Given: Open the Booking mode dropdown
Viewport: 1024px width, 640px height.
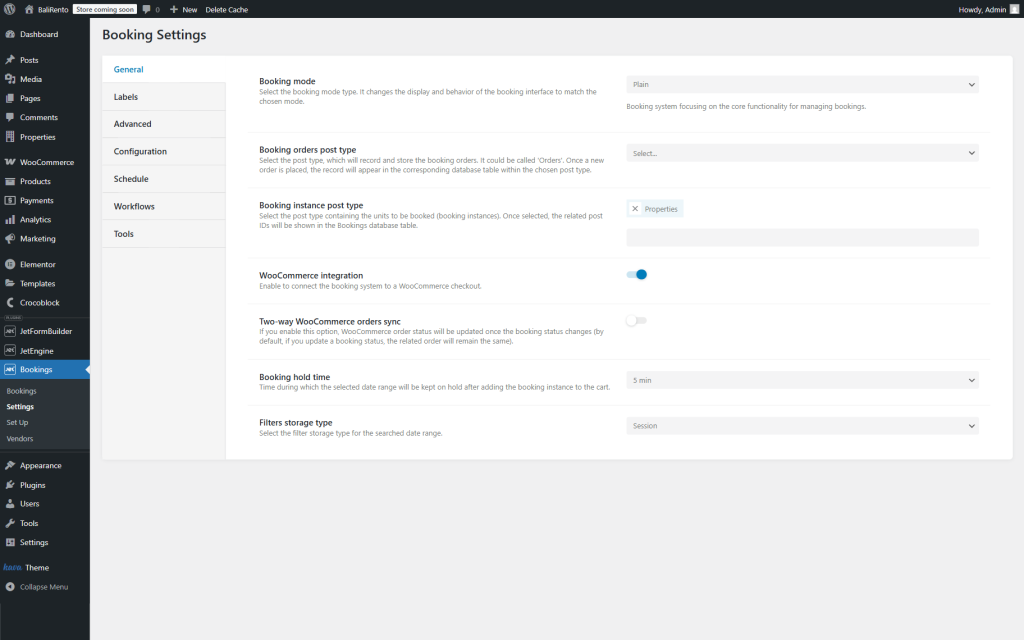Looking at the screenshot, I should [802, 84].
